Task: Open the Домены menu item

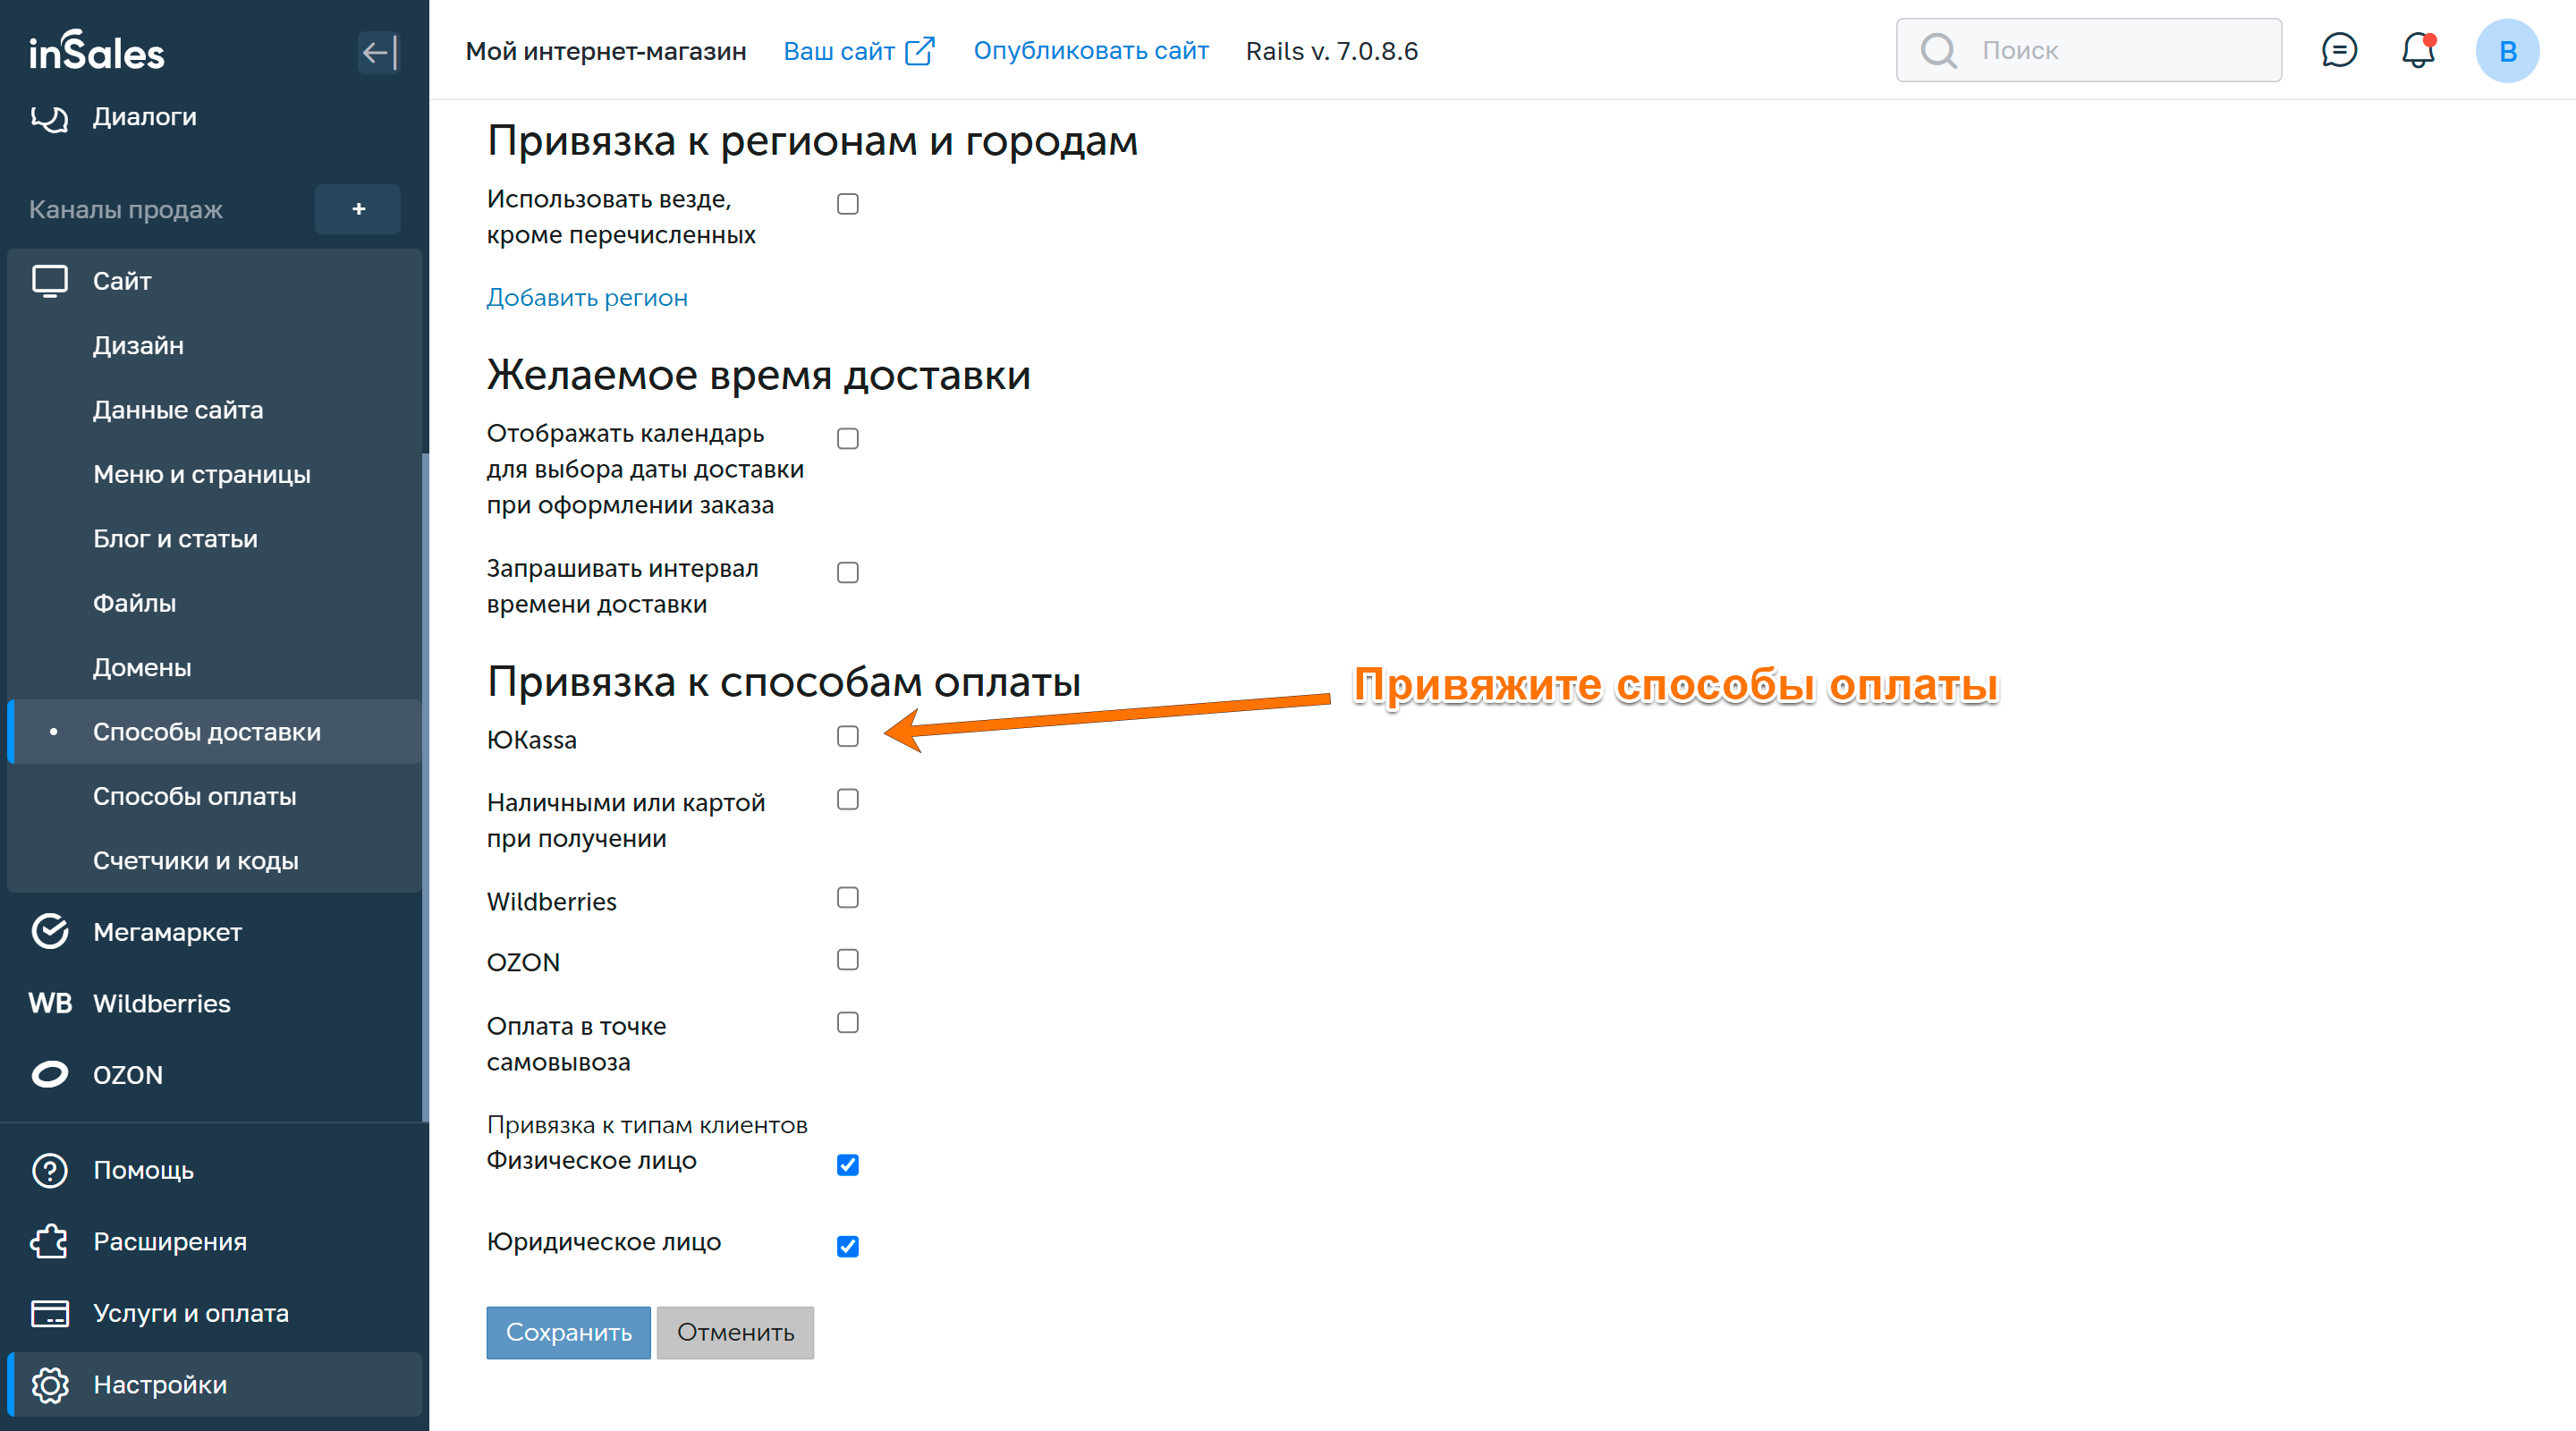Action: (142, 667)
